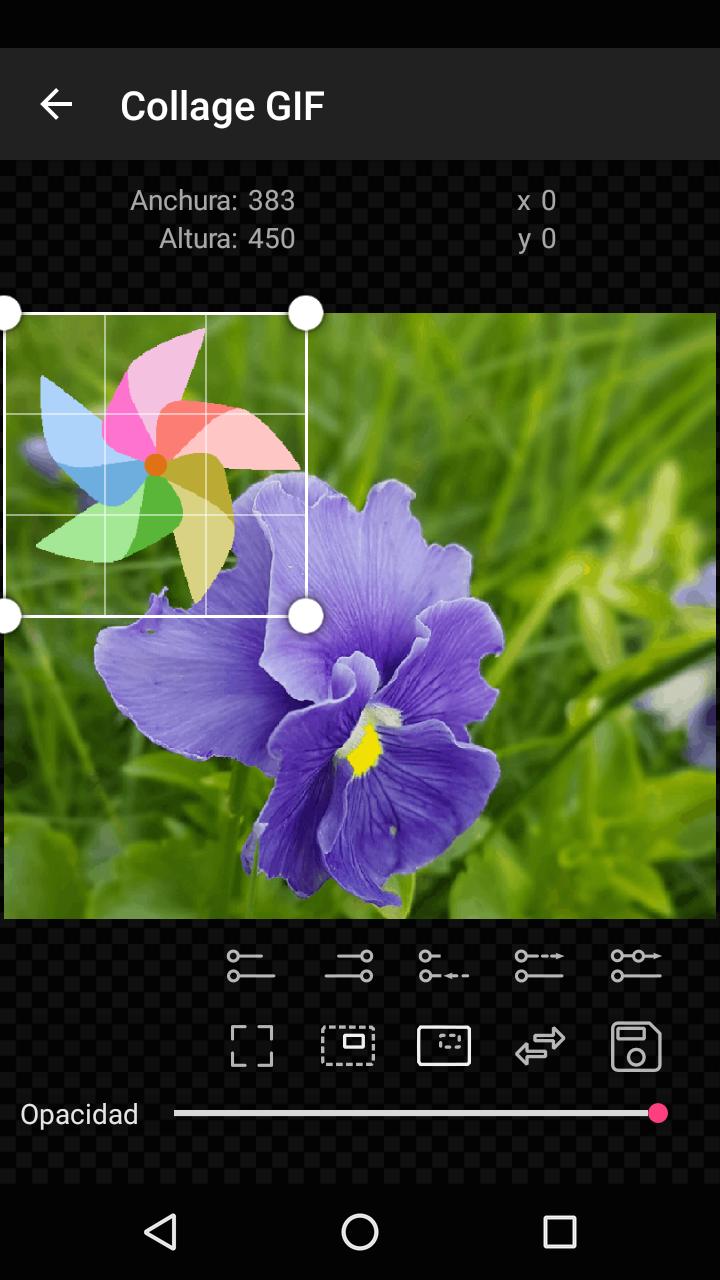Image resolution: width=720 pixels, height=1280 pixels.
Task: Tap the swap arrows icon
Action: pyautogui.click(x=540, y=1046)
